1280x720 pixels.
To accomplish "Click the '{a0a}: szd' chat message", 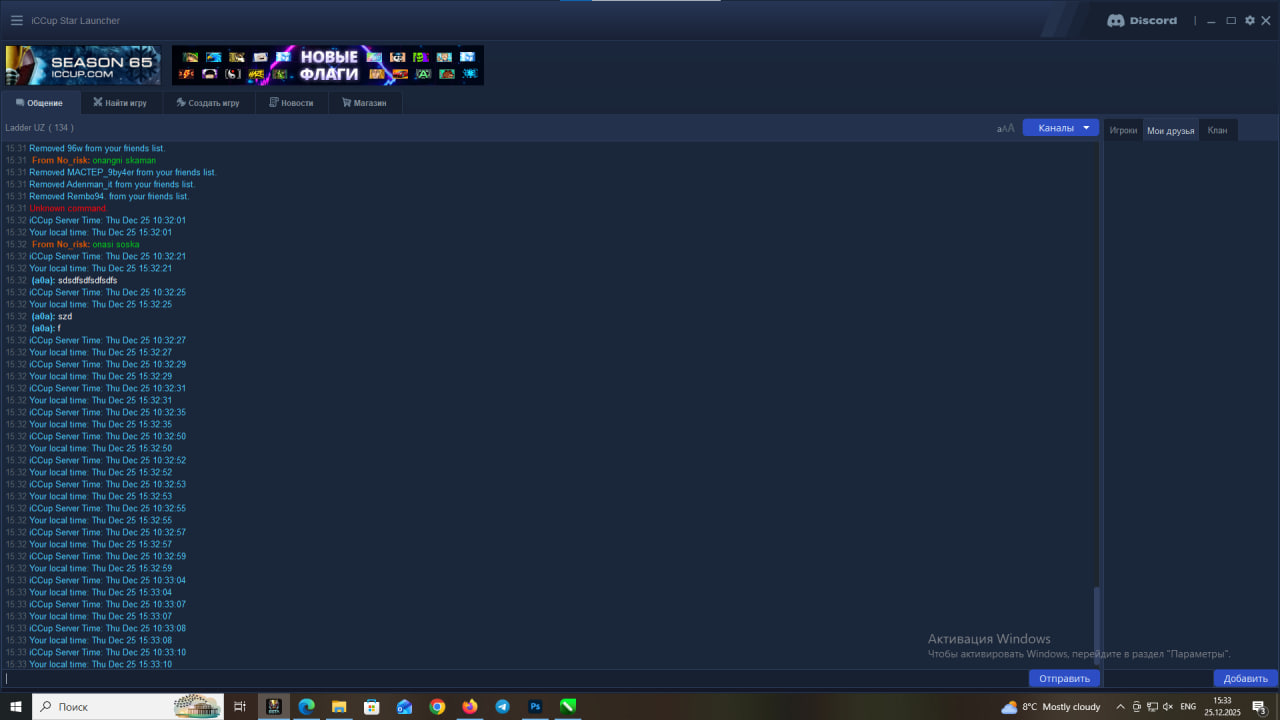I will [x=52, y=316].
